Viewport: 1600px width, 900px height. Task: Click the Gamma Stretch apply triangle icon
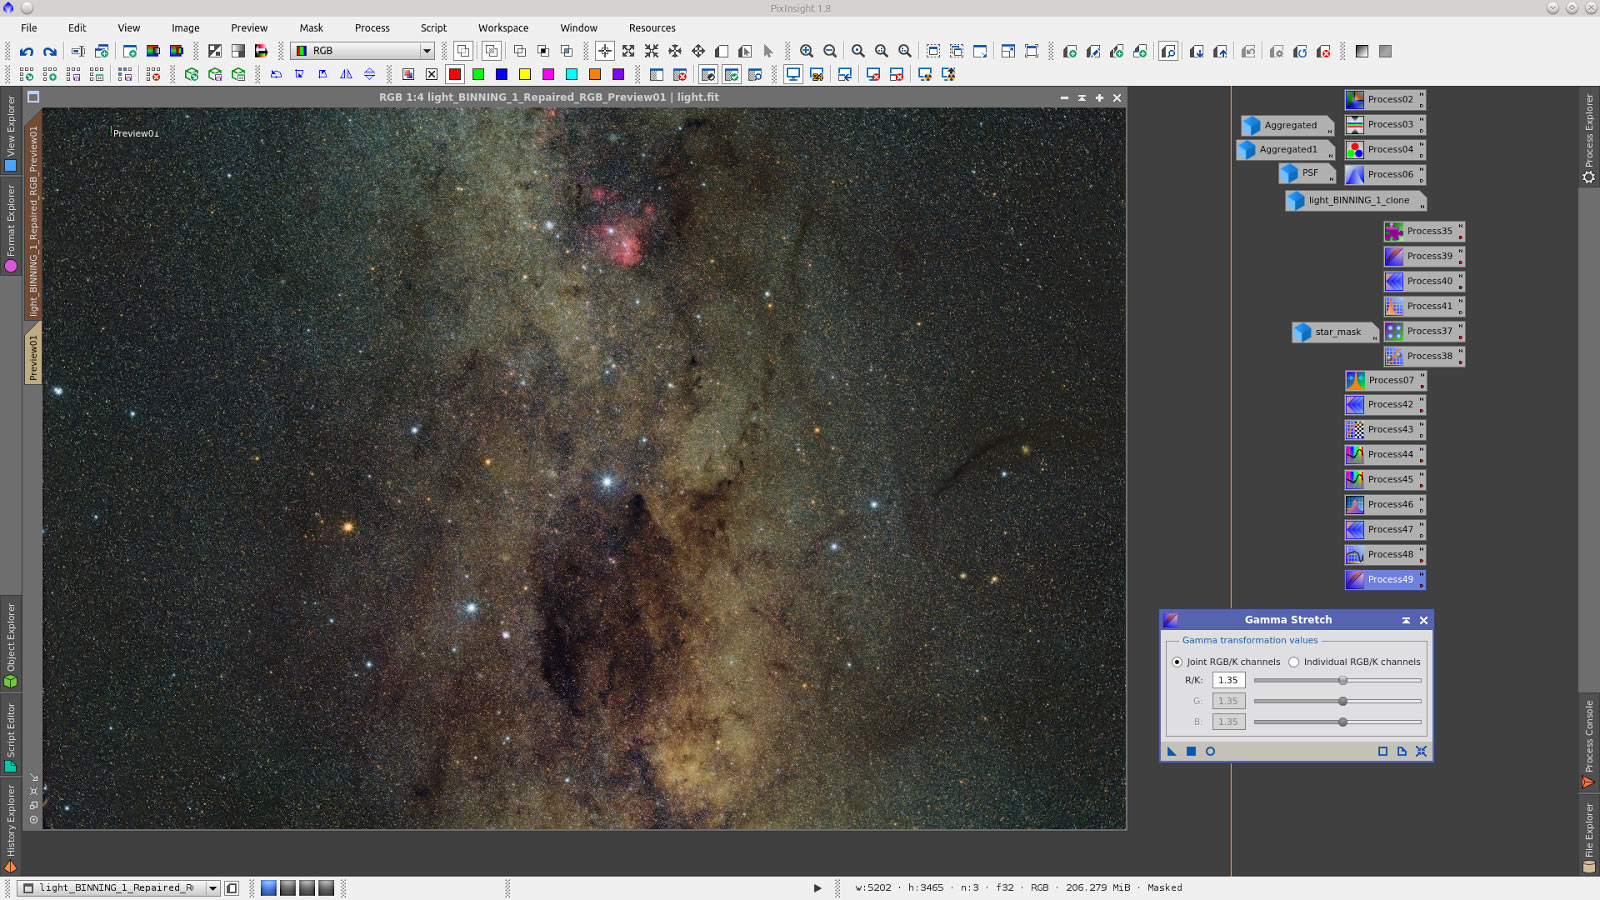(1172, 751)
